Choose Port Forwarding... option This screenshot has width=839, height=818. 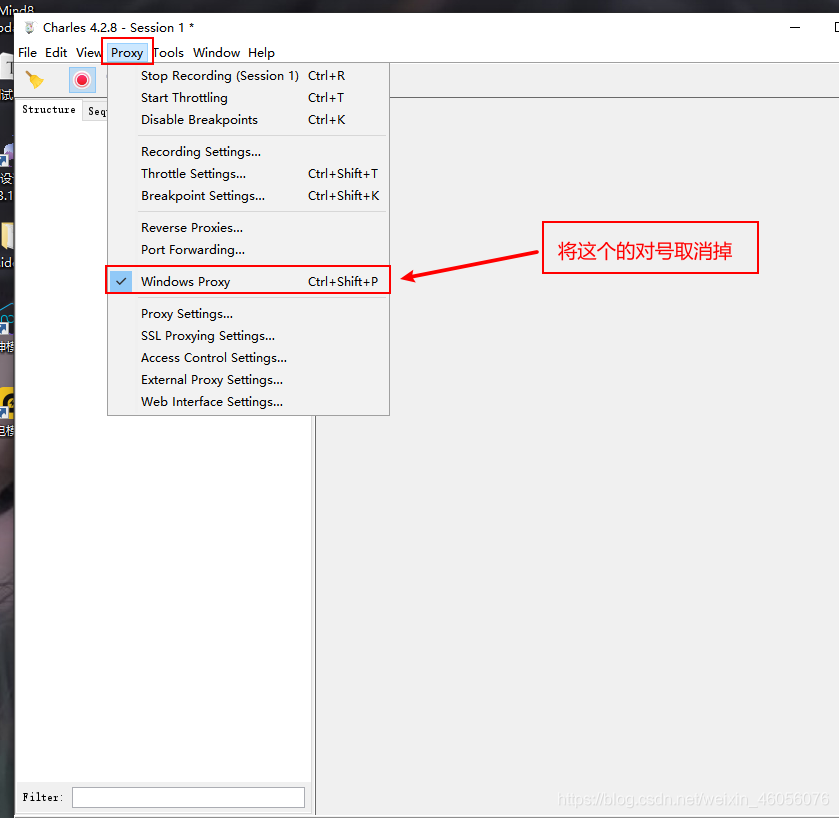[248, 250]
